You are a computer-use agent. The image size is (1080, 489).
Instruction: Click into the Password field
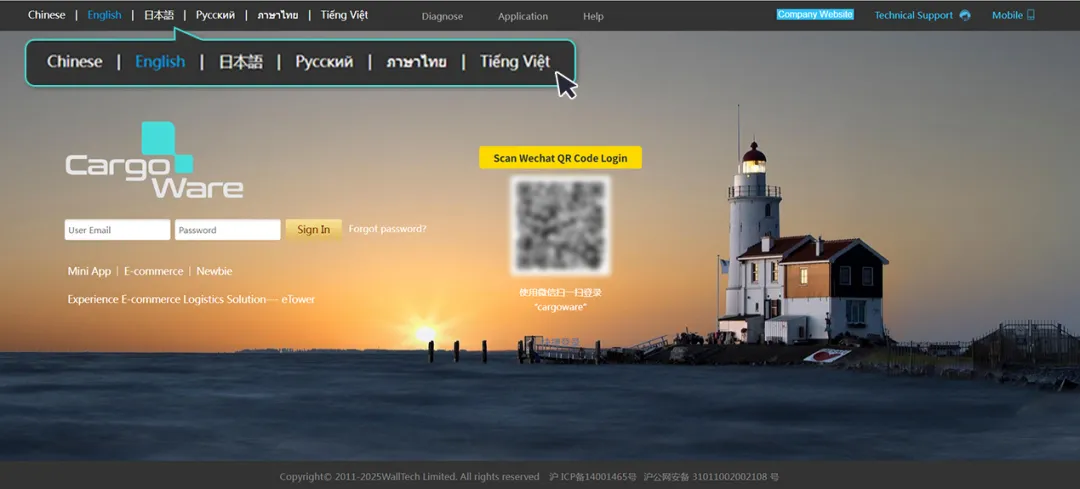(227, 230)
